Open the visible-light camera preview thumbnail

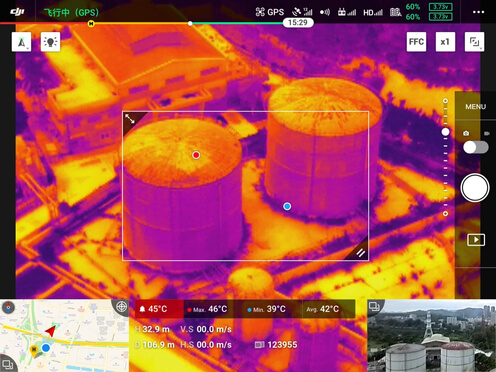coord(432,336)
